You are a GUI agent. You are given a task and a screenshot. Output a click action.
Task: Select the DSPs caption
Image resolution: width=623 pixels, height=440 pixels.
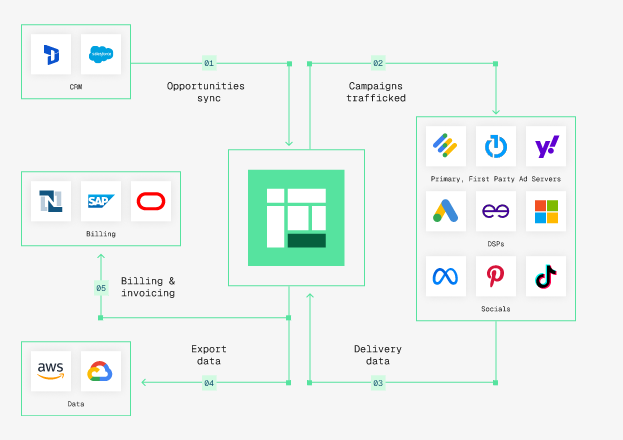coord(496,244)
